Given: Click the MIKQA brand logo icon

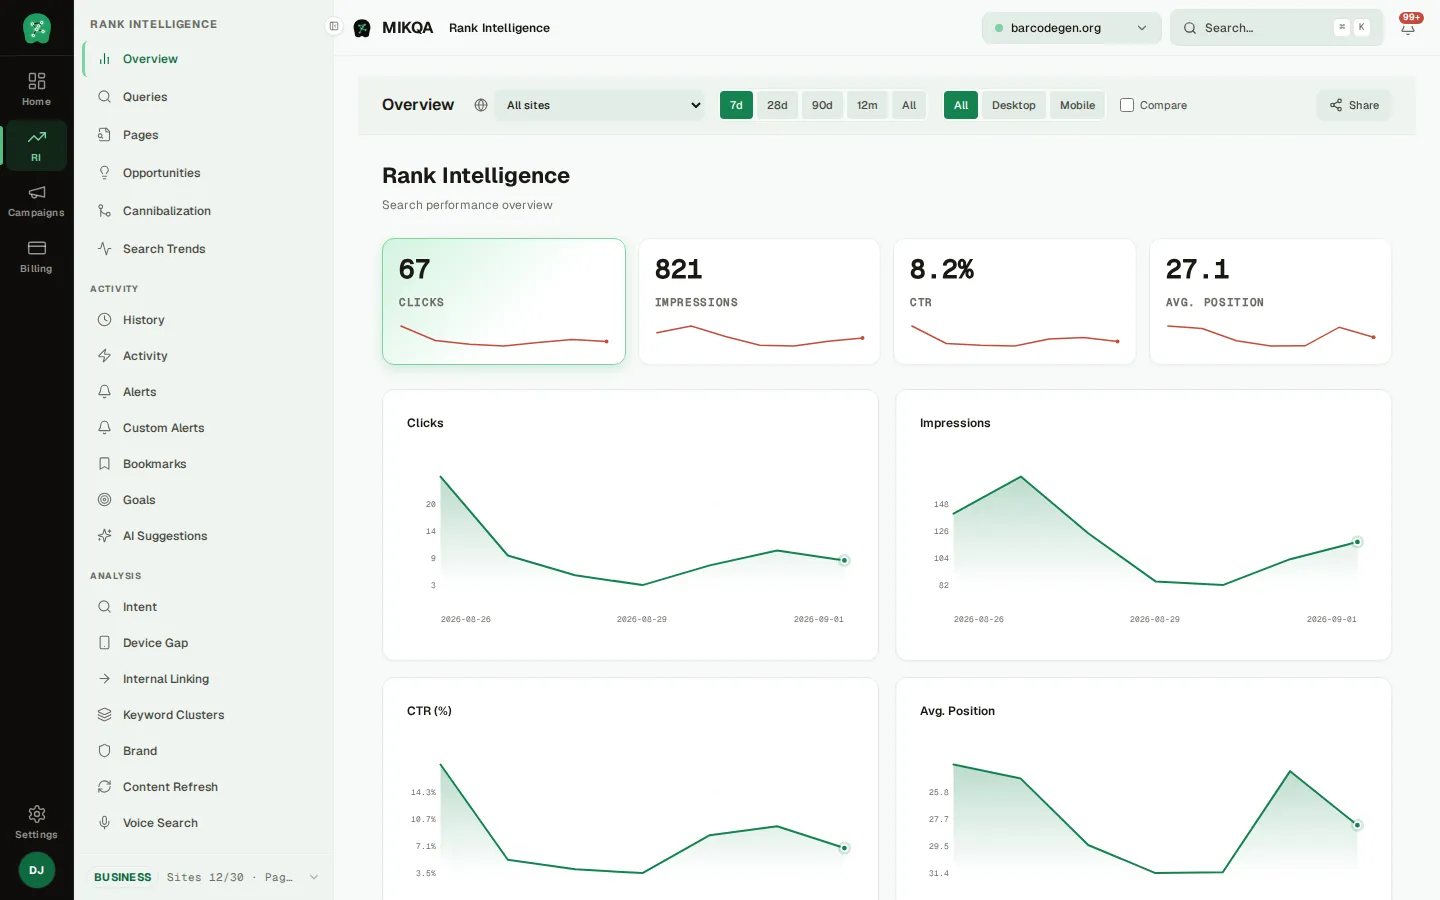Looking at the screenshot, I should [362, 28].
